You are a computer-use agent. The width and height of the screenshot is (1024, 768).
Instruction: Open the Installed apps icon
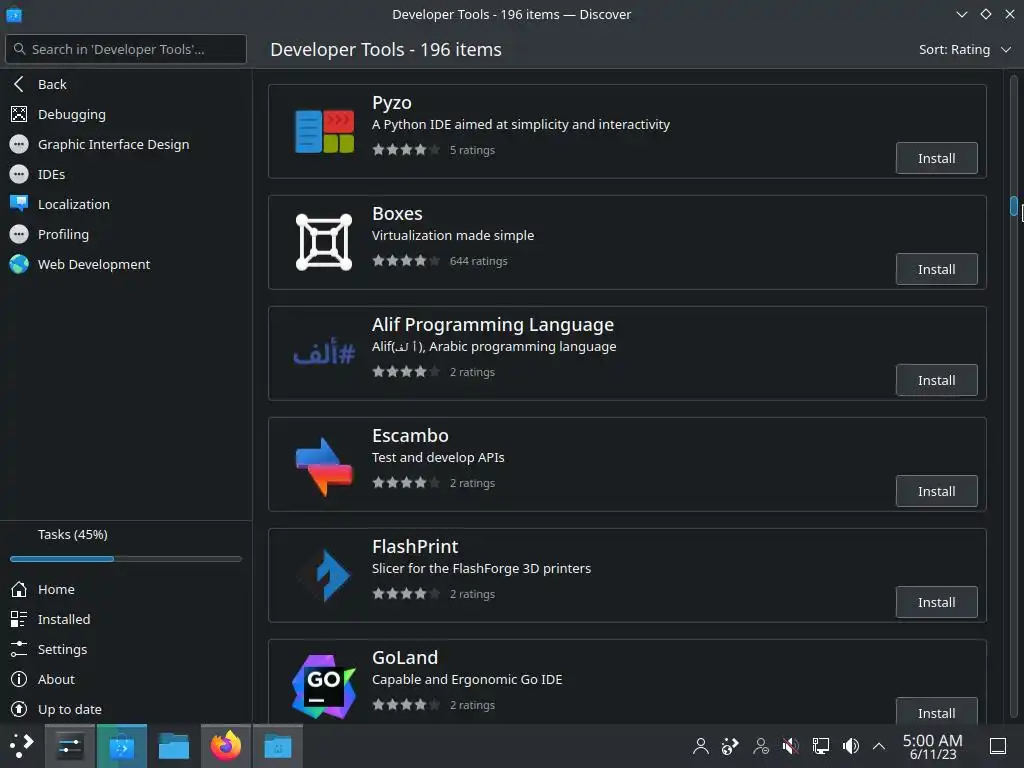19,619
